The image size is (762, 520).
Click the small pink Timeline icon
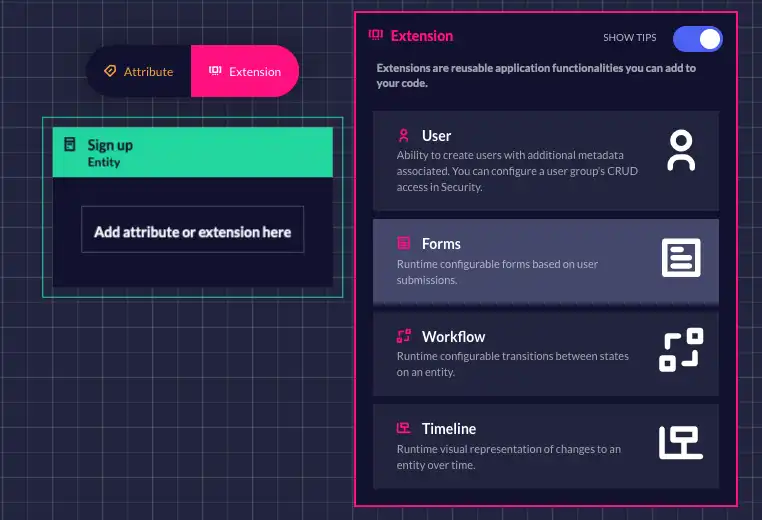403,428
